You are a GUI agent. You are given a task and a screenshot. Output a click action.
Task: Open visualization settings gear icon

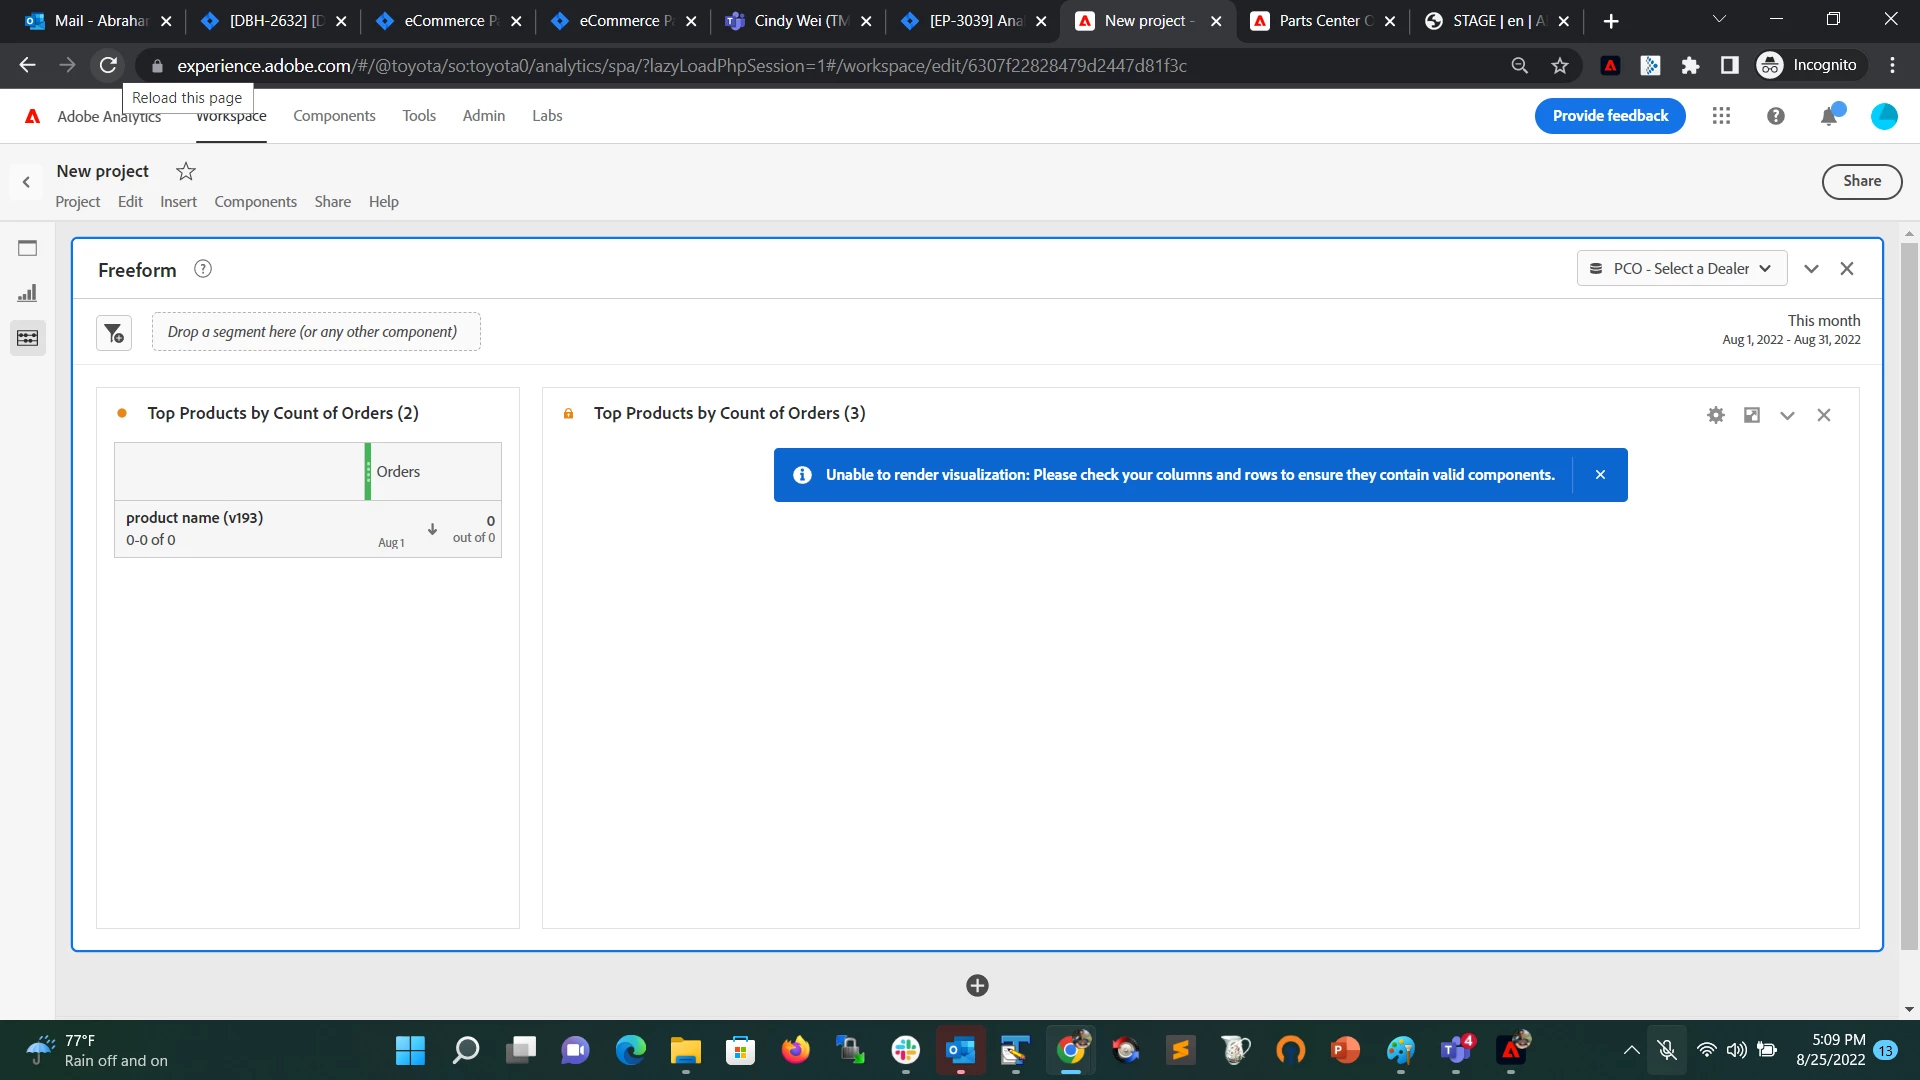(x=1716, y=415)
